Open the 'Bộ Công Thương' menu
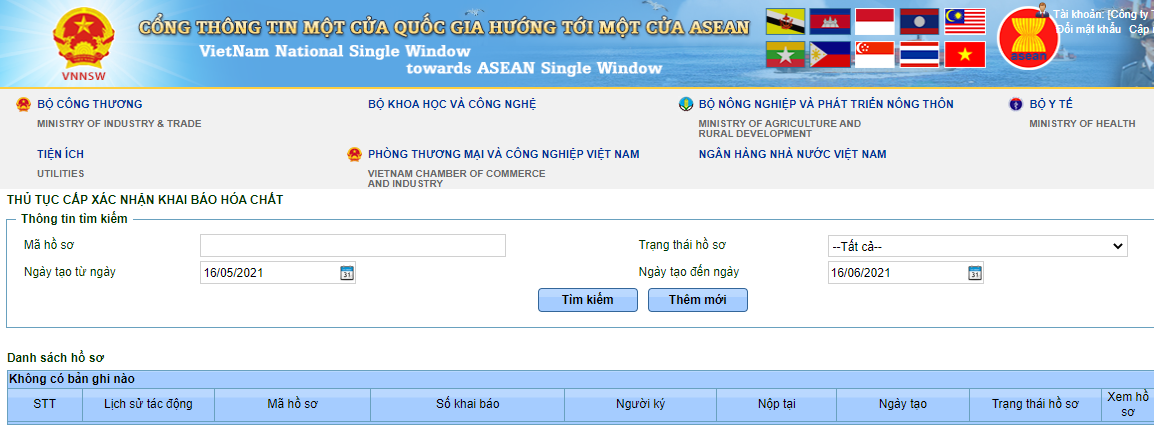Image resolution: width=1154 pixels, height=429 pixels. [89, 104]
